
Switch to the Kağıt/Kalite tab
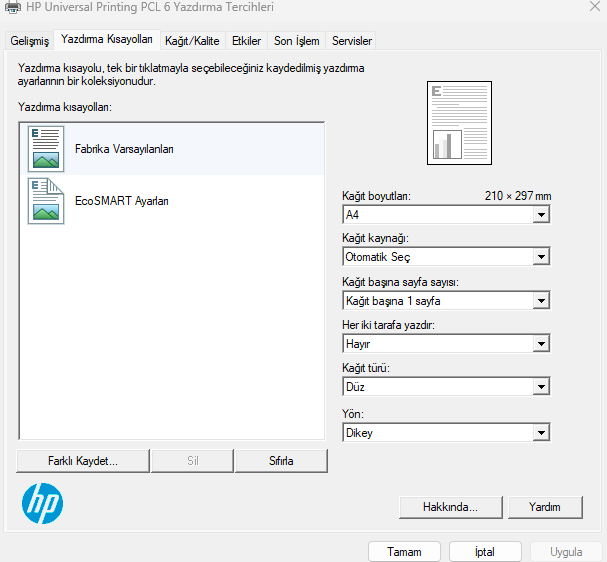coord(192,41)
